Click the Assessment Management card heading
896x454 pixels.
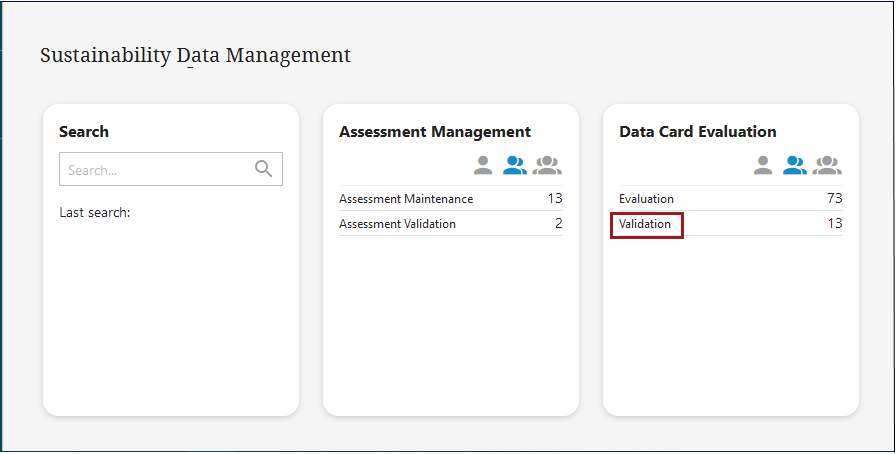click(435, 132)
